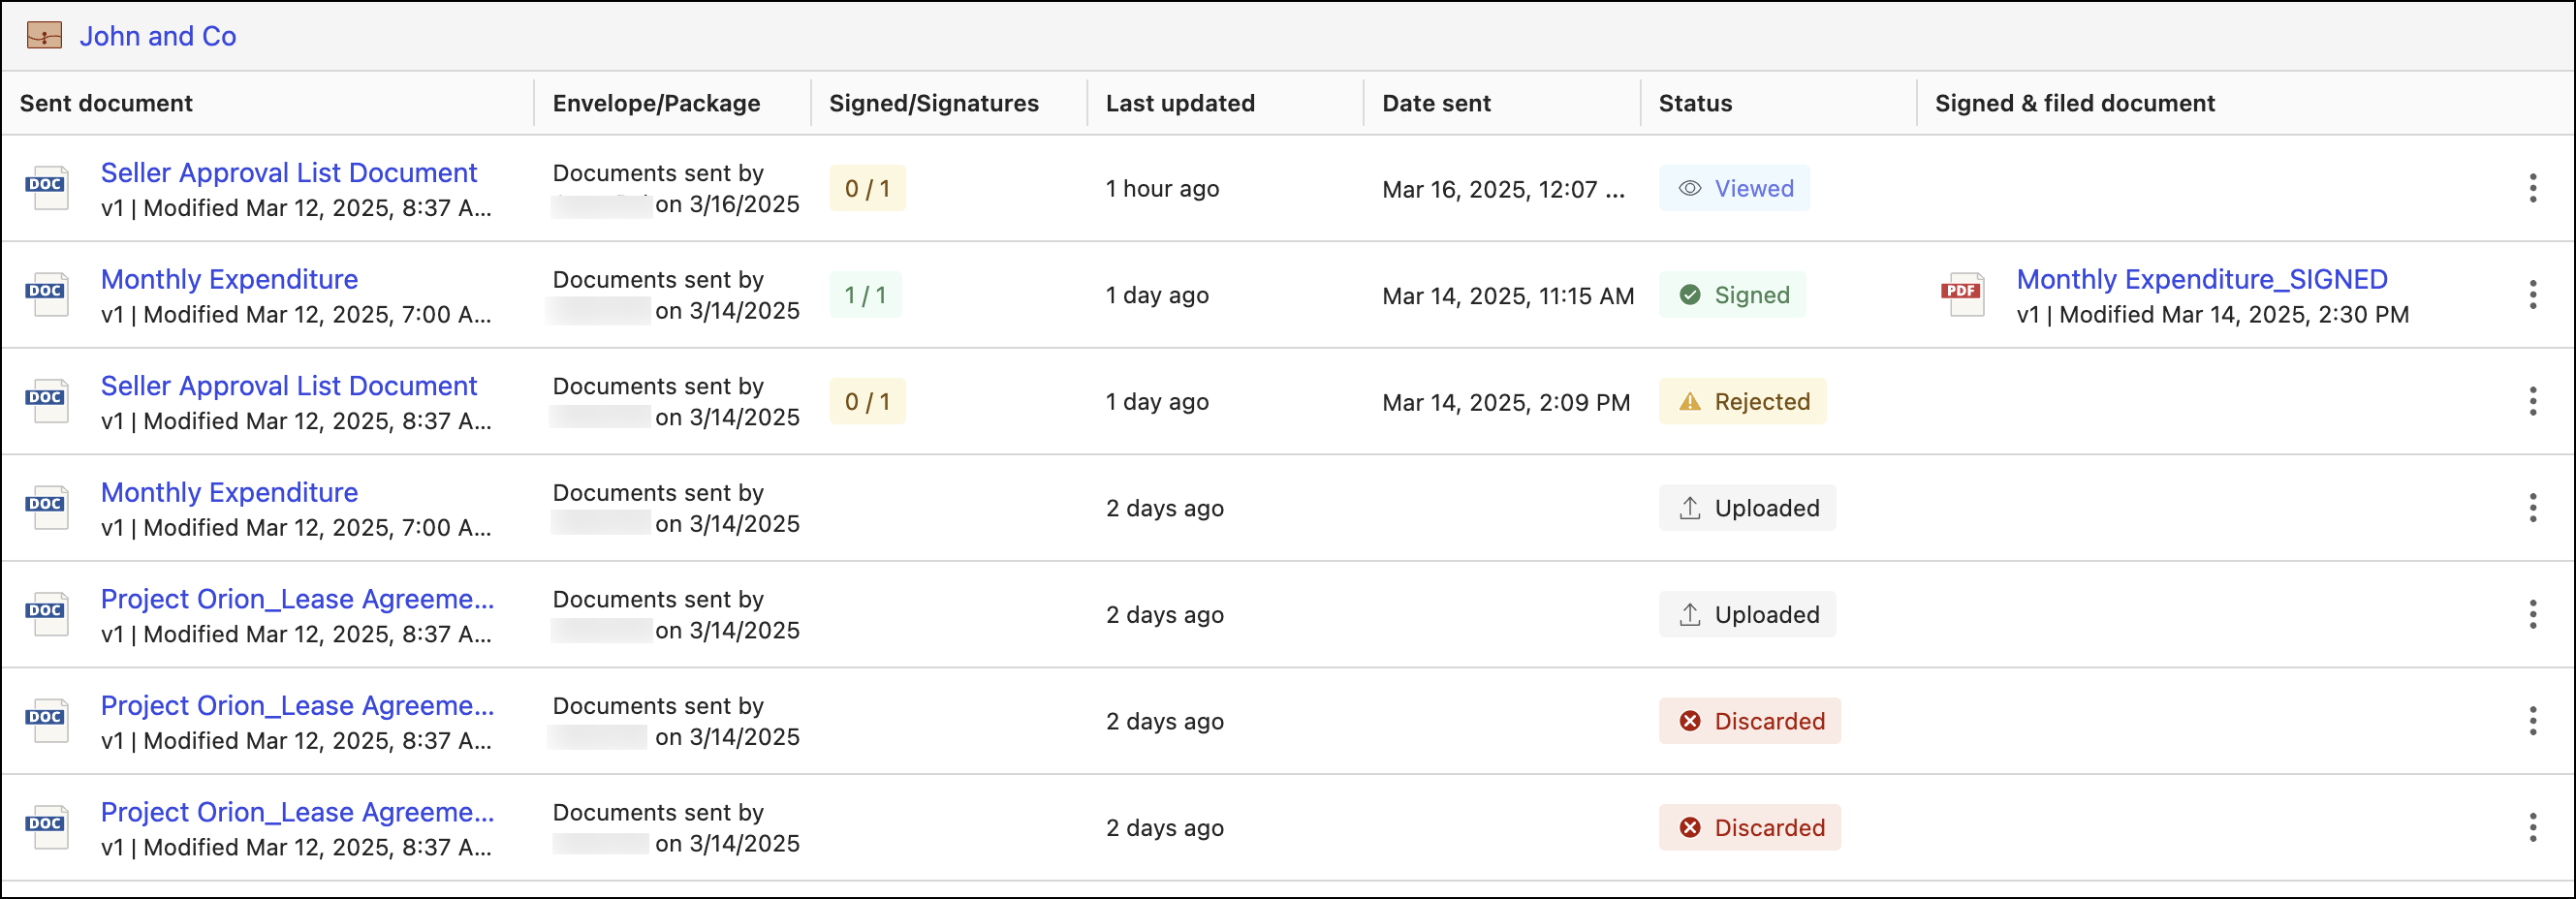The width and height of the screenshot is (2576, 899).
Task: Click the DOC icon beside Project Orion_Lease Agreement
Action: 47,613
